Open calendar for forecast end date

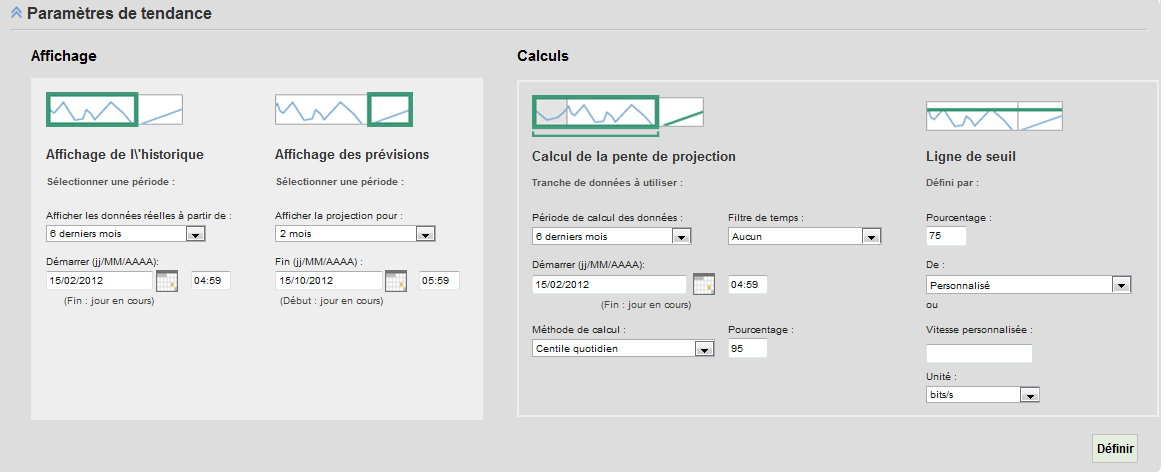click(396, 281)
